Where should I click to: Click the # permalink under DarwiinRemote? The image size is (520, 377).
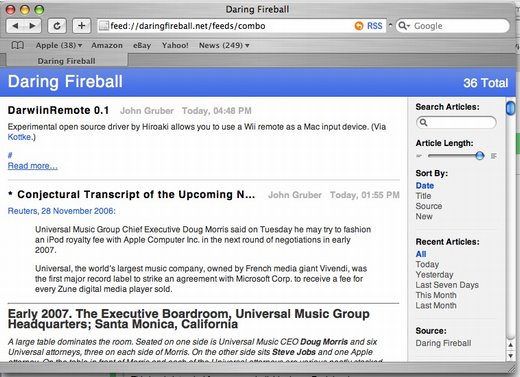coord(10,155)
